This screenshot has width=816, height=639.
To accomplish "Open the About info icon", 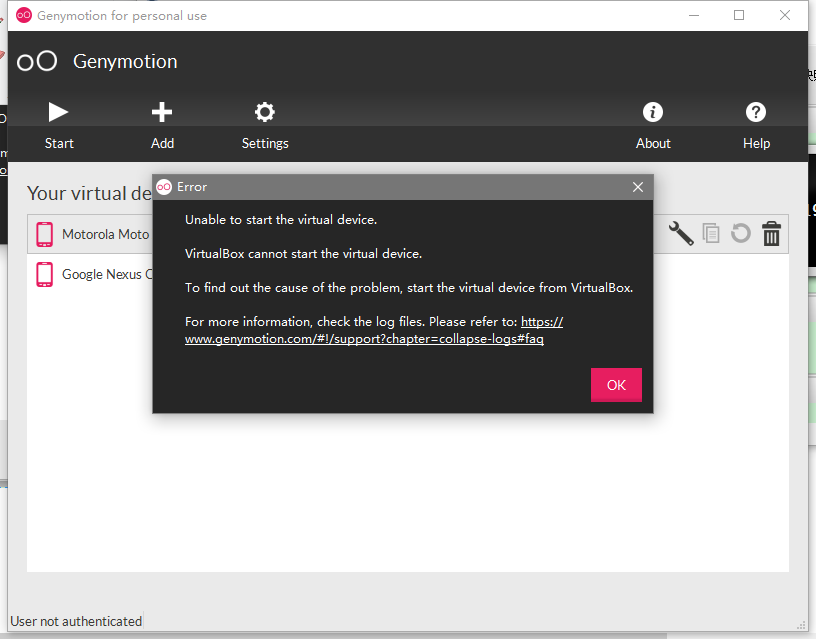I will (x=653, y=112).
